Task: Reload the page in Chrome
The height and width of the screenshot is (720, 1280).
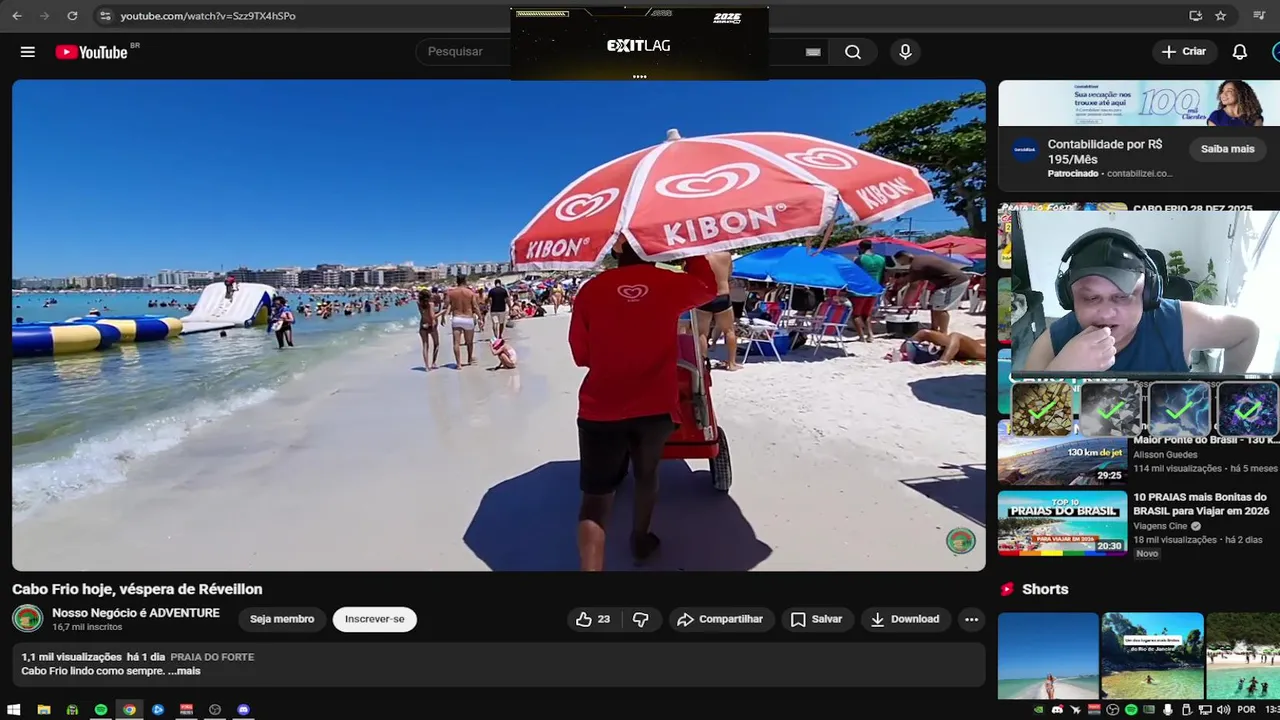Action: click(x=72, y=16)
